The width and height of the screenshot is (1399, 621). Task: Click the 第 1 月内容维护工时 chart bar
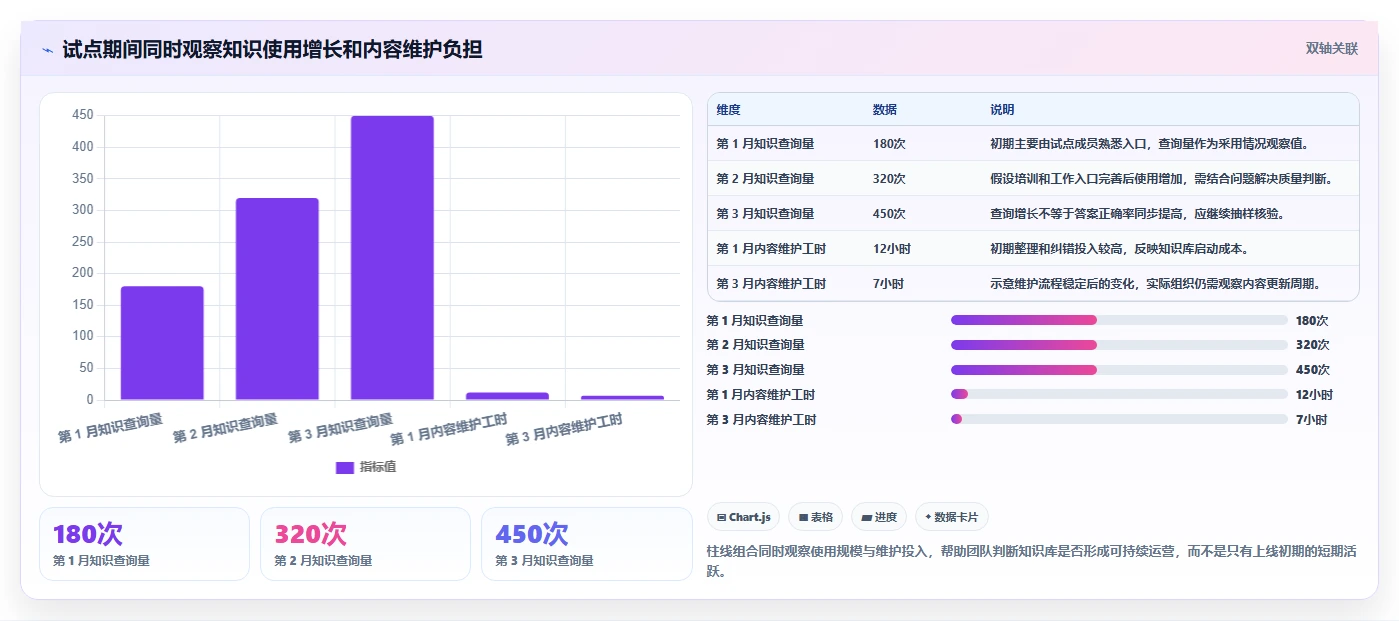coord(507,396)
